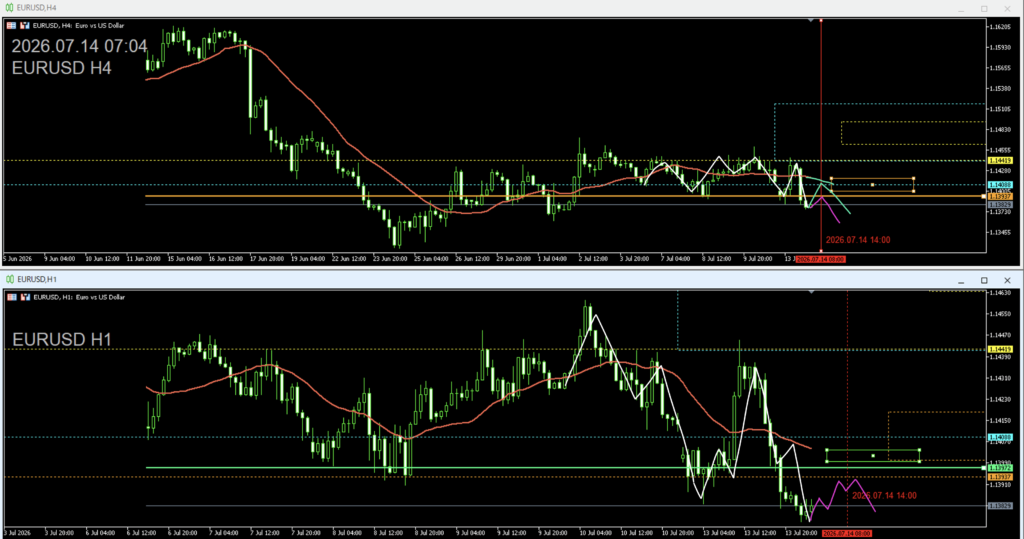The width and height of the screenshot is (1024, 539).
Task: Select the yellow 1.14419 price label on H4 chart
Action: pyautogui.click(x=1000, y=161)
